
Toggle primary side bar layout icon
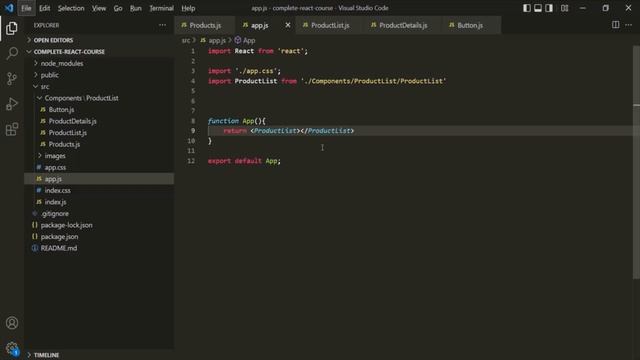point(527,8)
